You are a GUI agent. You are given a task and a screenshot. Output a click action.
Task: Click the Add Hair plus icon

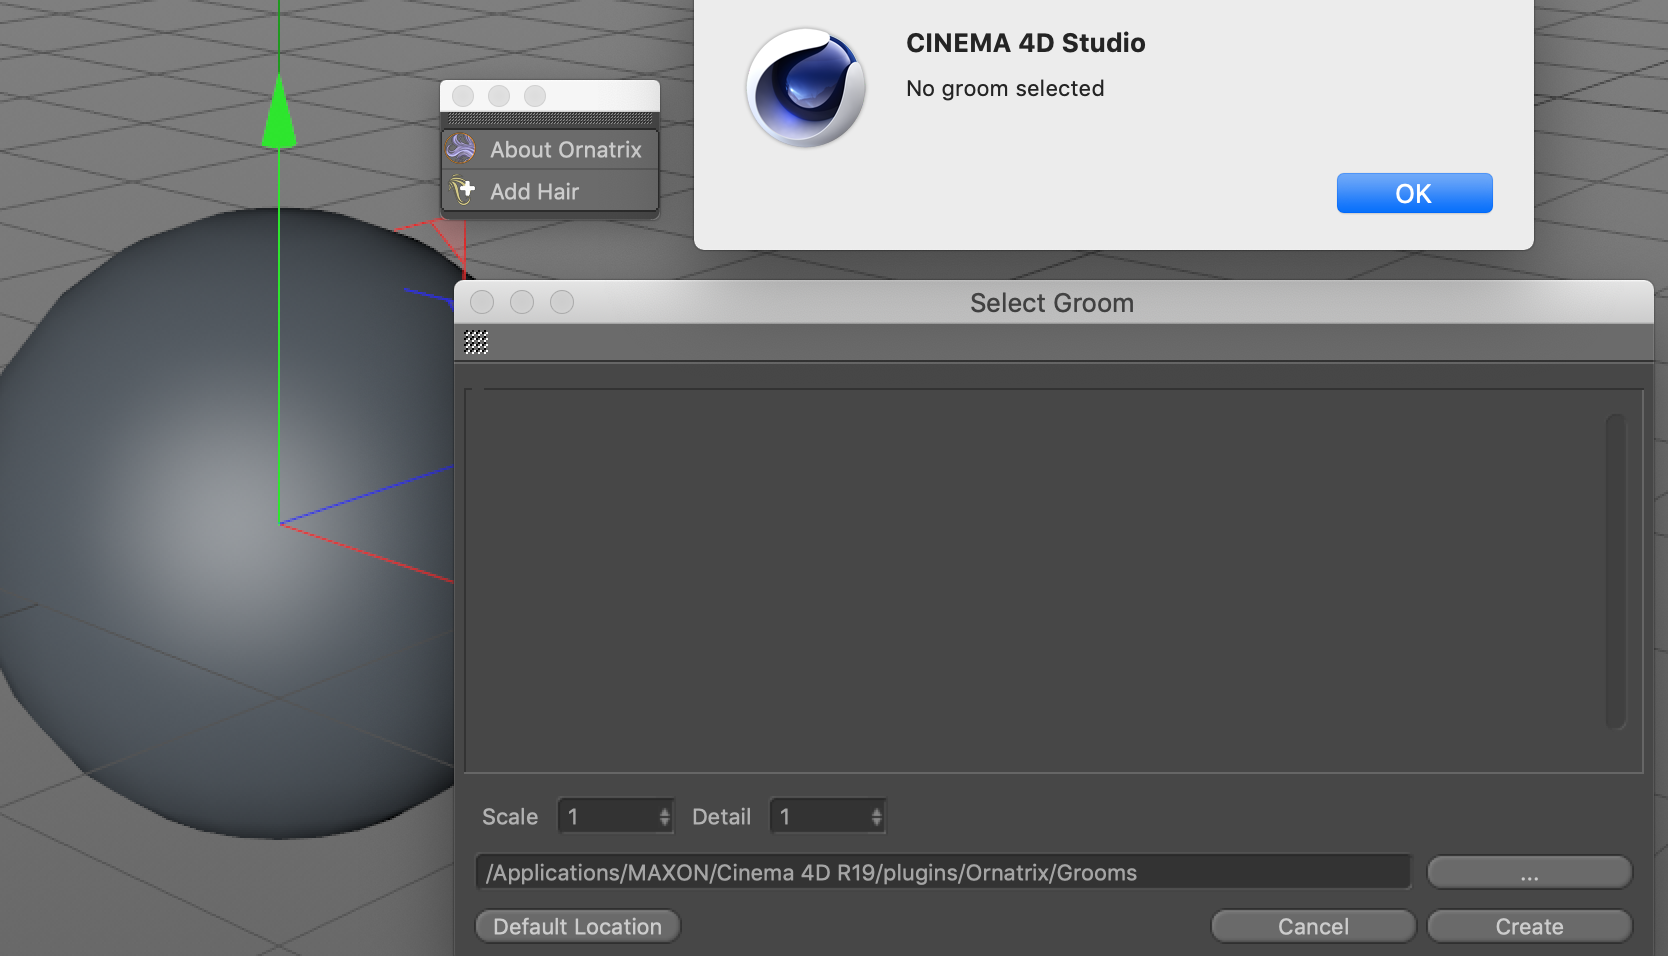(x=462, y=190)
